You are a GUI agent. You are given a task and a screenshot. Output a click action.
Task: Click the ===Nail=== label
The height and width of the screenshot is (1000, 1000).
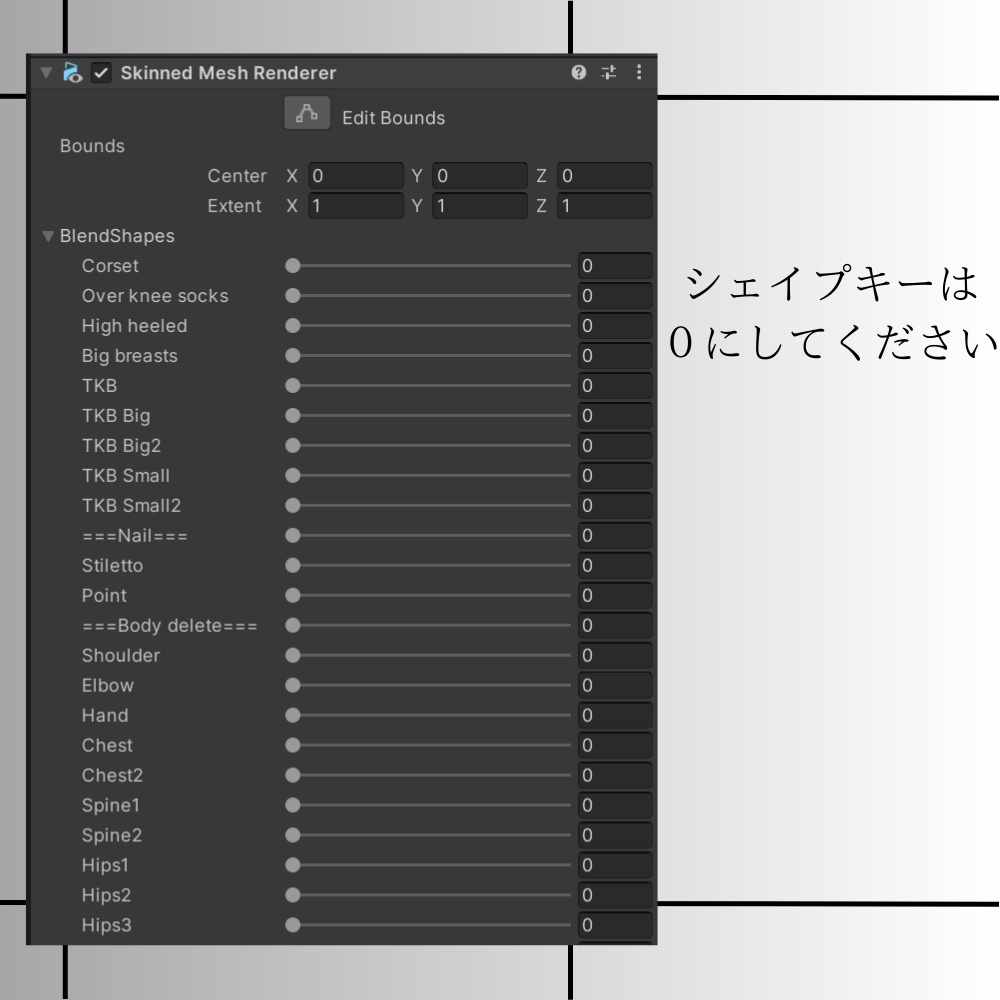pyautogui.click(x=135, y=536)
